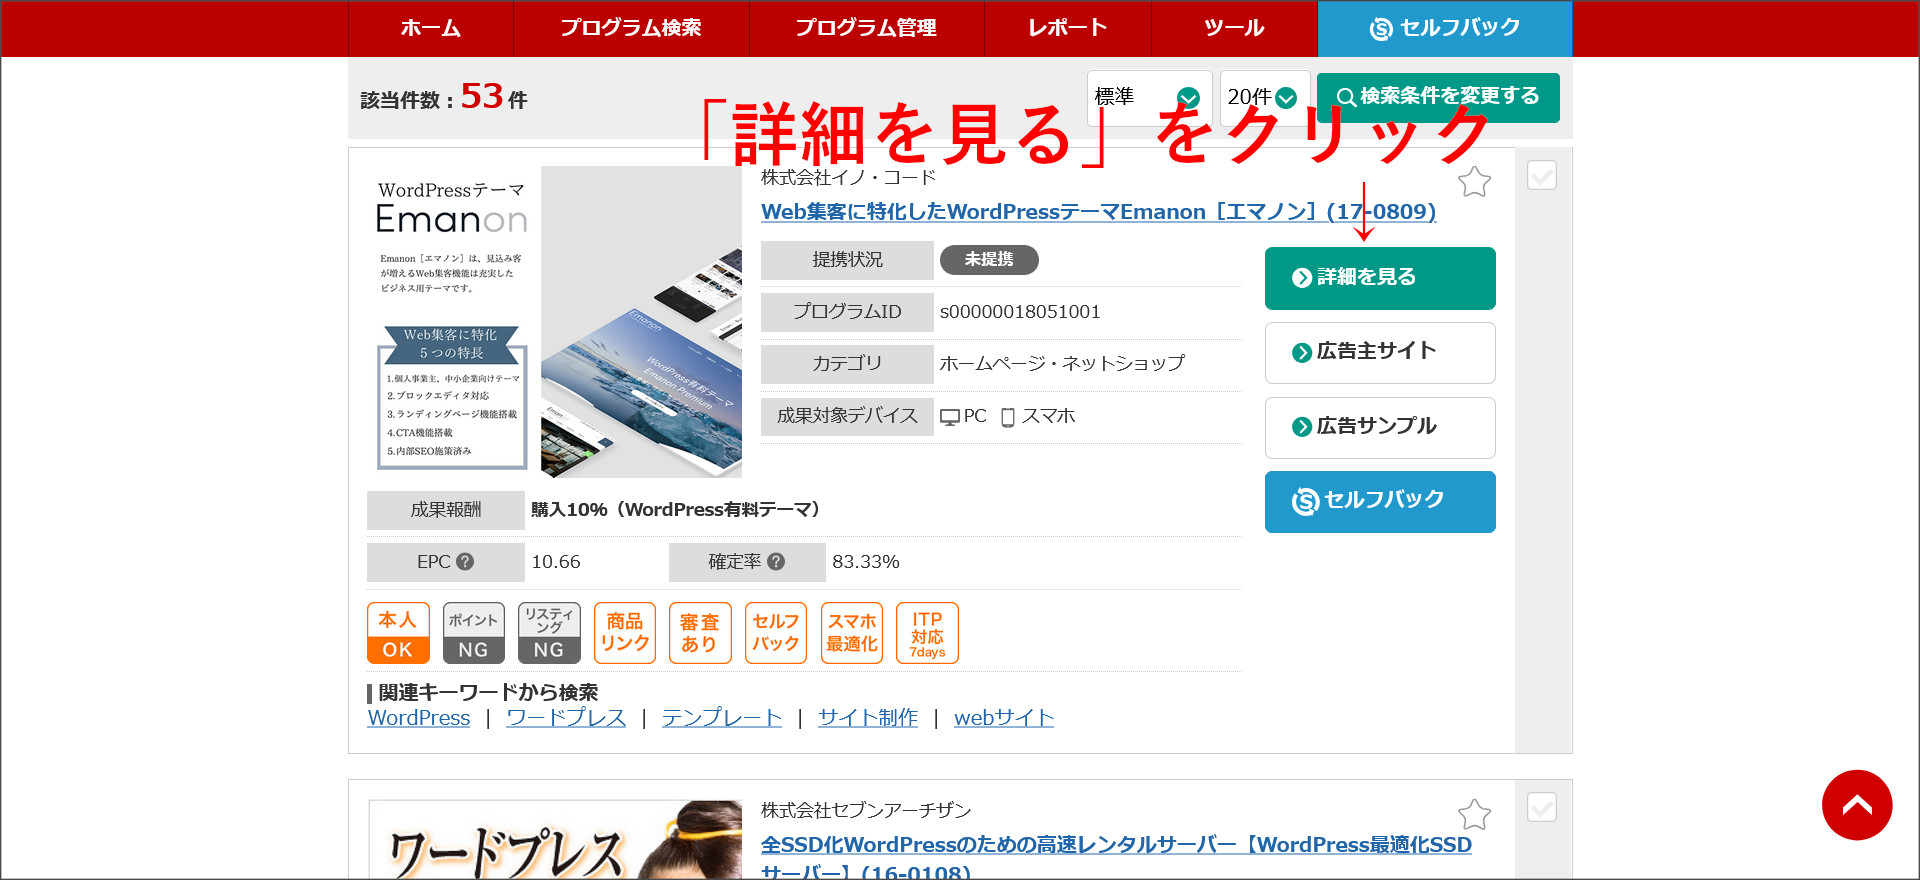Open the Emanon WordPressテーマ program title link
This screenshot has width=1920, height=880.
(x=1098, y=212)
